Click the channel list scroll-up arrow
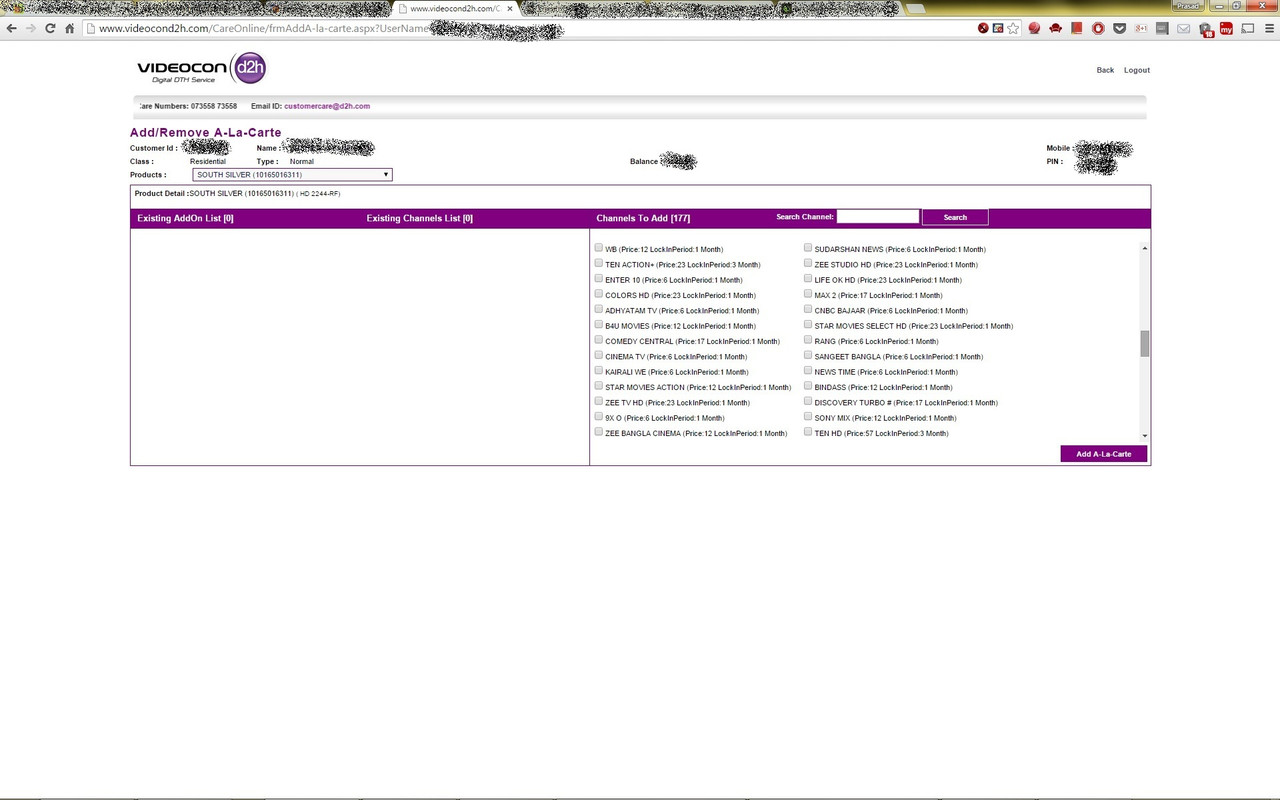Screen dimensions: 1280x800 [x=1145, y=247]
